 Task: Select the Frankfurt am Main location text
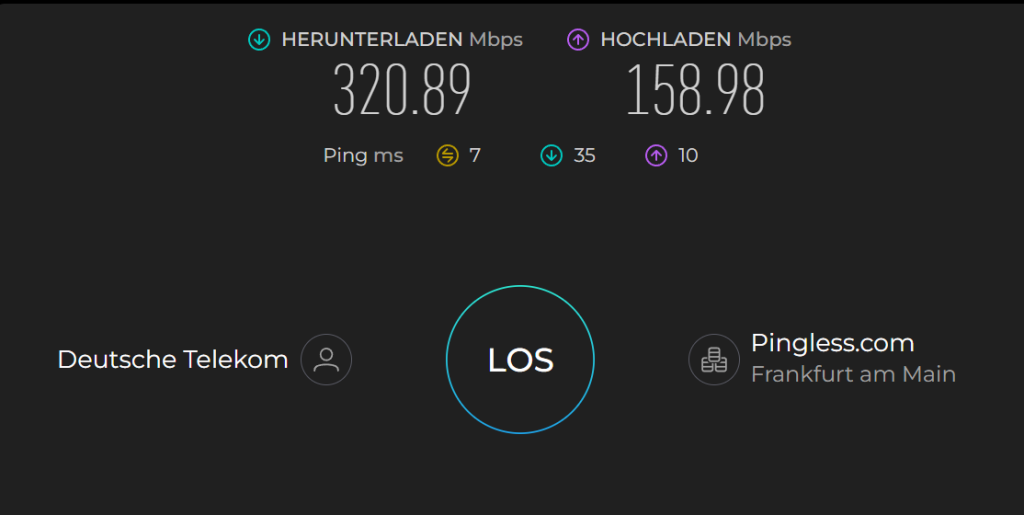click(x=853, y=375)
